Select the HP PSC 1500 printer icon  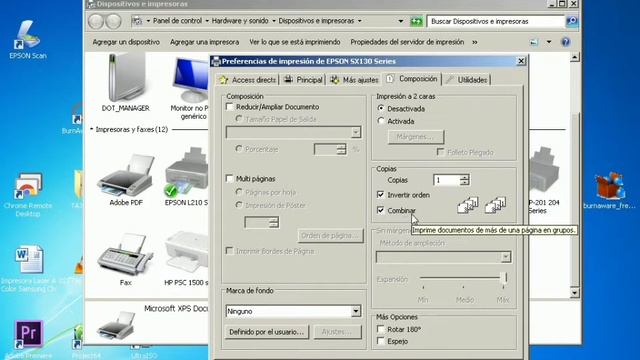tap(186, 258)
